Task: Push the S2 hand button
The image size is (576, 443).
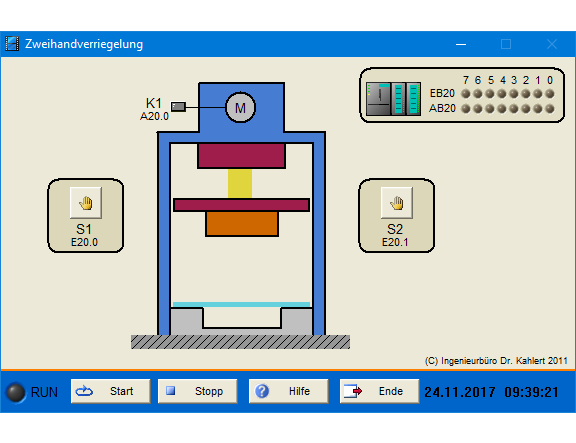Action: coord(397,203)
